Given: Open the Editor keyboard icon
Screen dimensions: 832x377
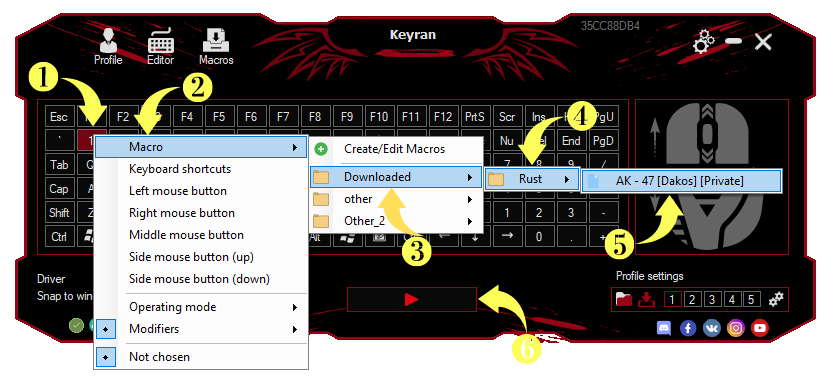Looking at the screenshot, I should pos(160,47).
